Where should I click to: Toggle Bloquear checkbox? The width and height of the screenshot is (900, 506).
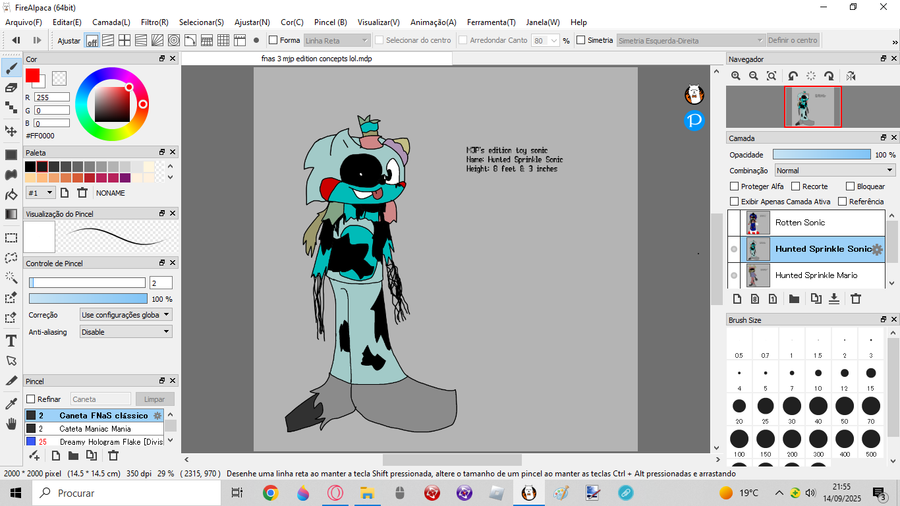click(x=850, y=186)
